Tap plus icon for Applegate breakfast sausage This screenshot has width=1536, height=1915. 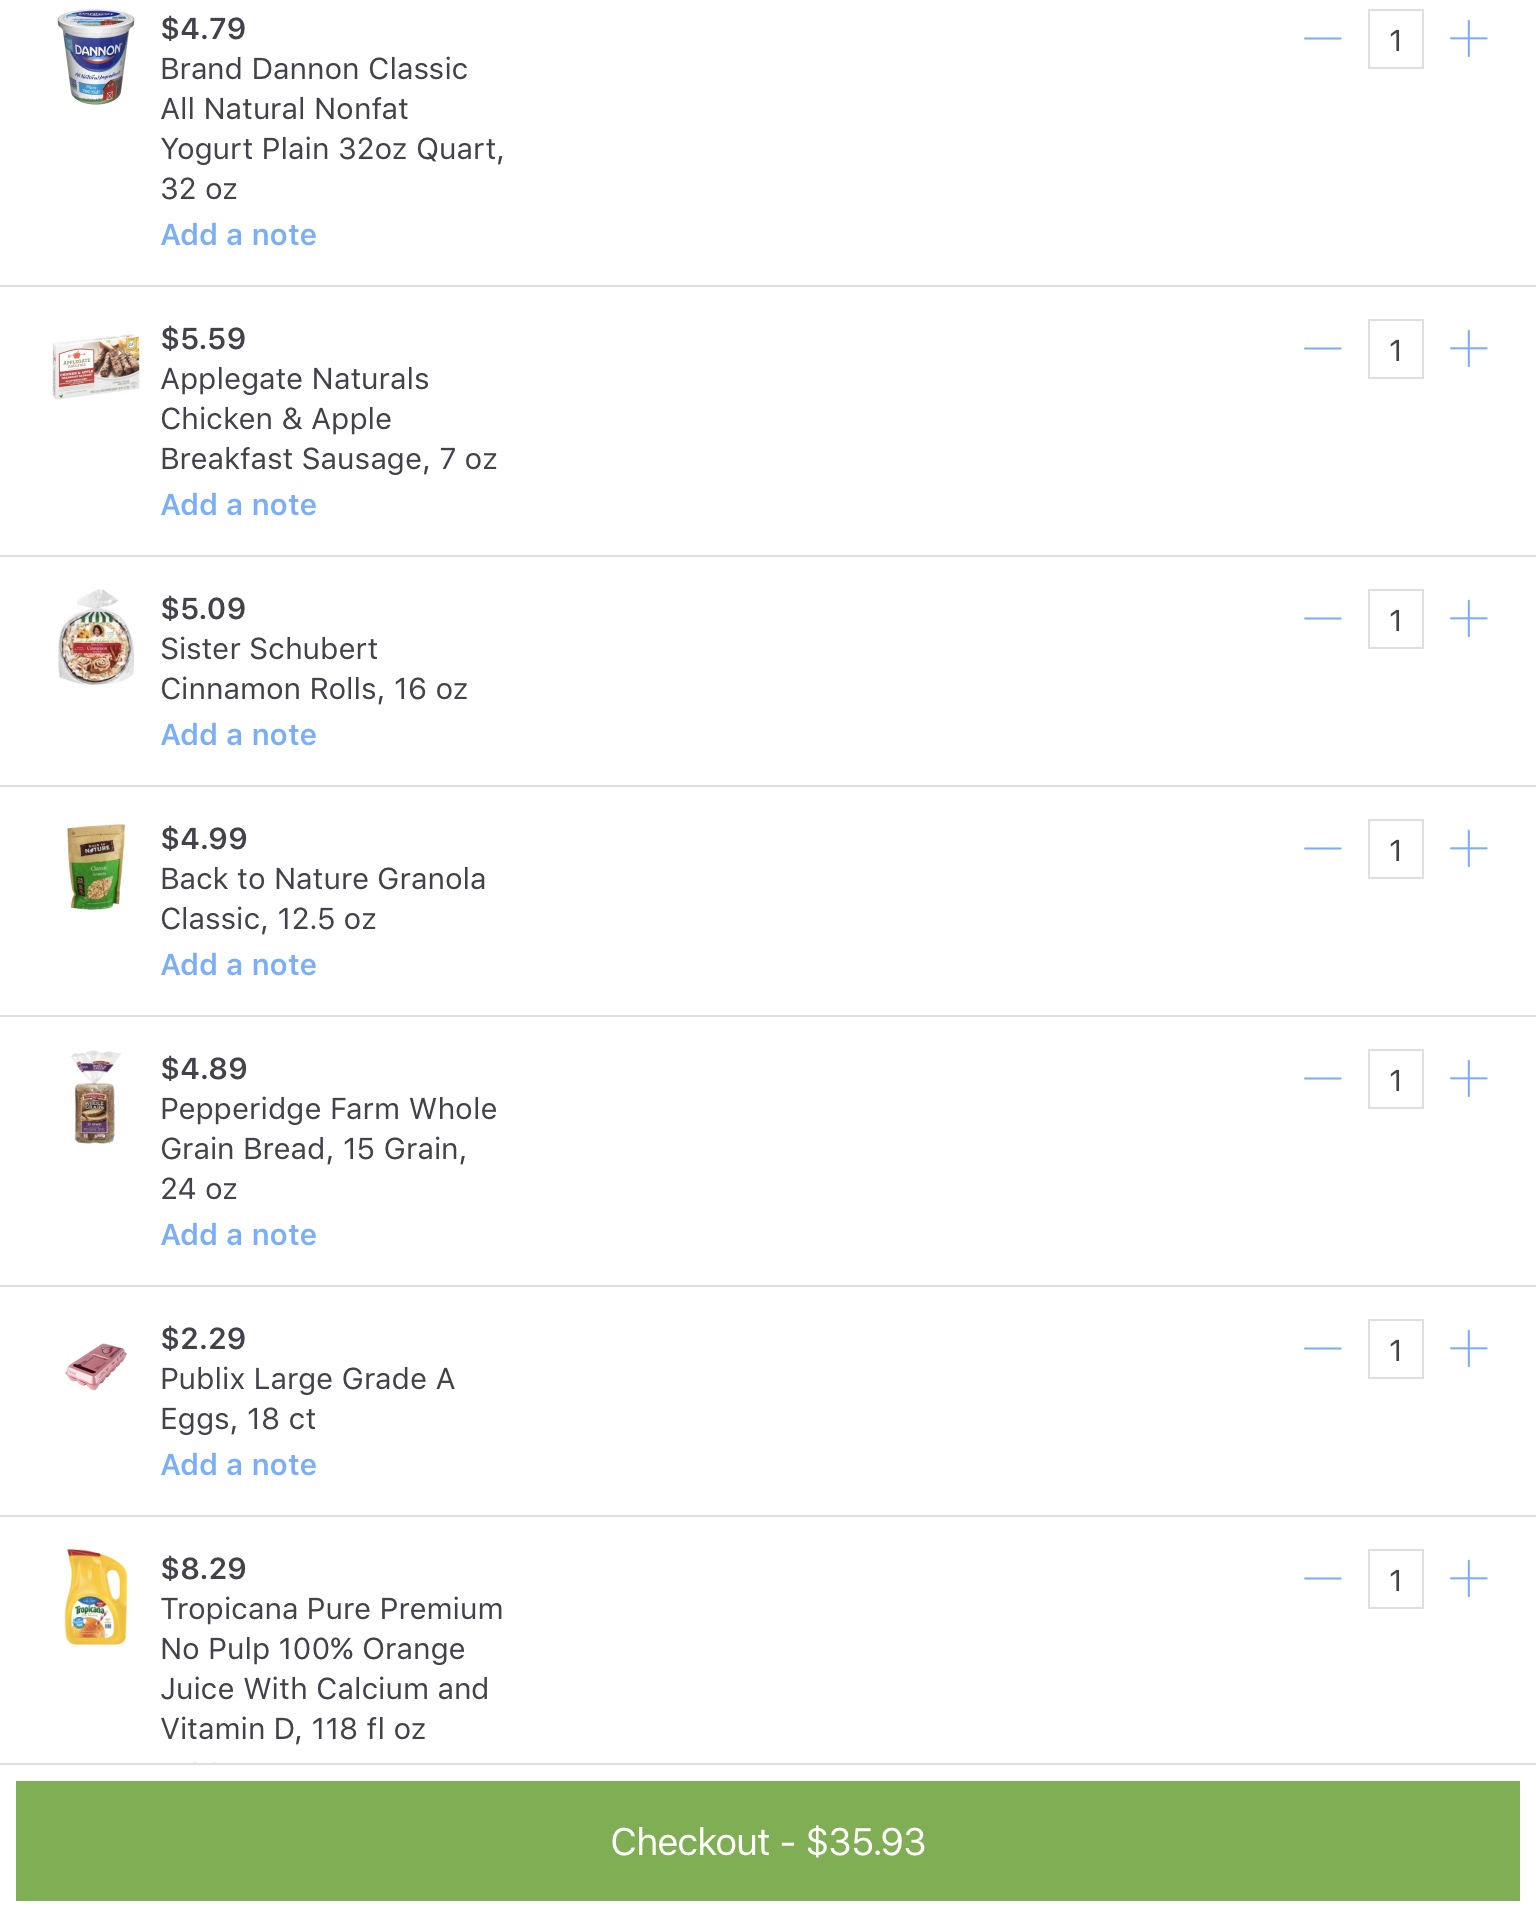pos(1468,349)
